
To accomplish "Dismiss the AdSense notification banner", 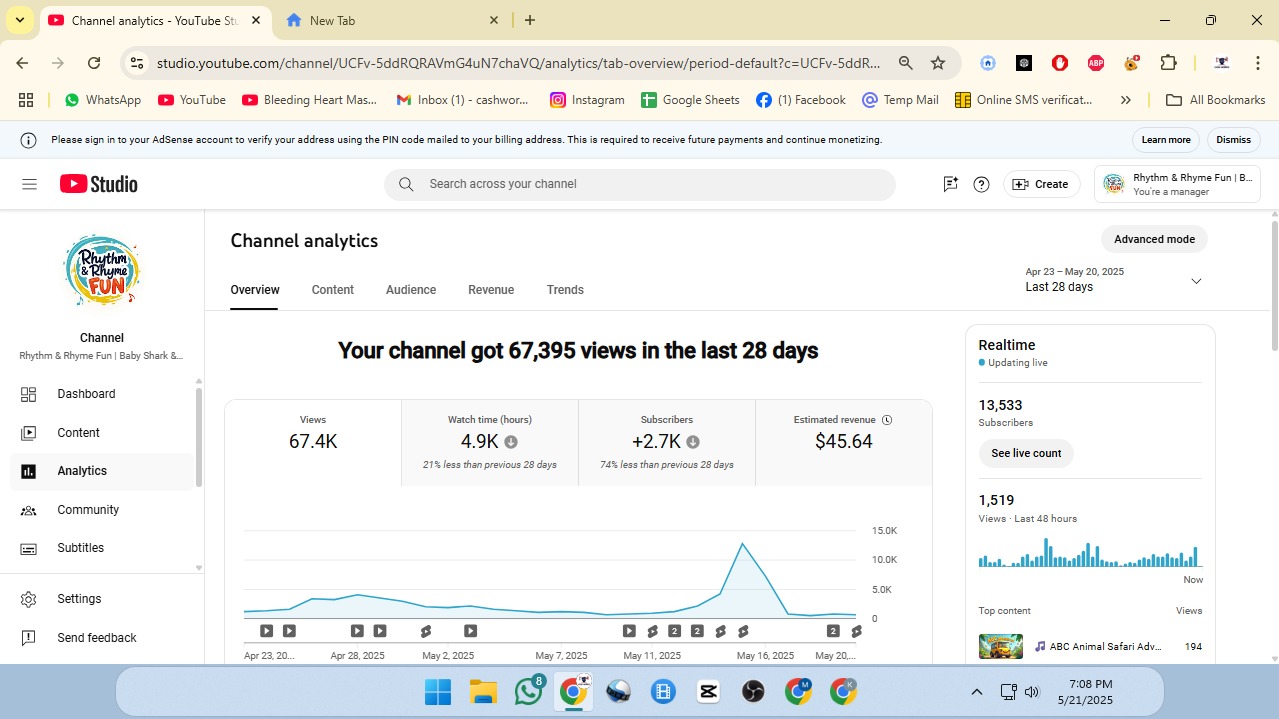I will 1233,140.
